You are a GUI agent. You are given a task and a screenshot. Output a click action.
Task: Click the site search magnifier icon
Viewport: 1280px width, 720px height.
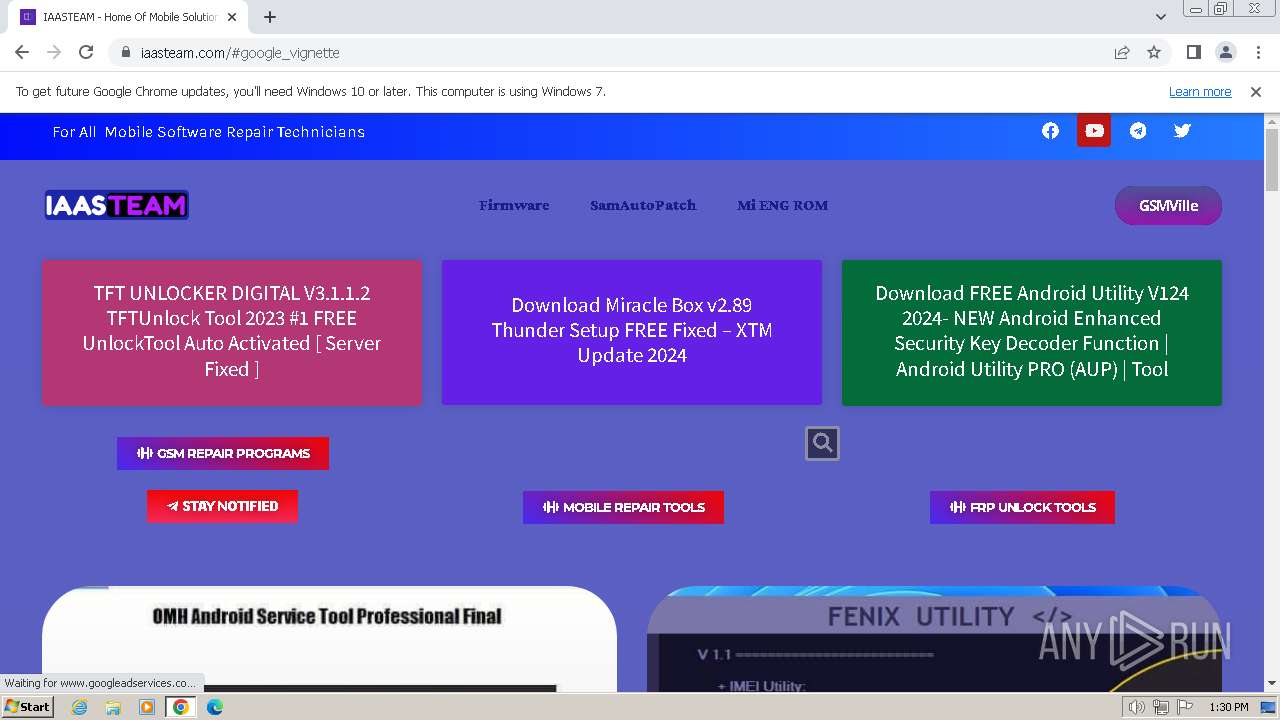(822, 443)
